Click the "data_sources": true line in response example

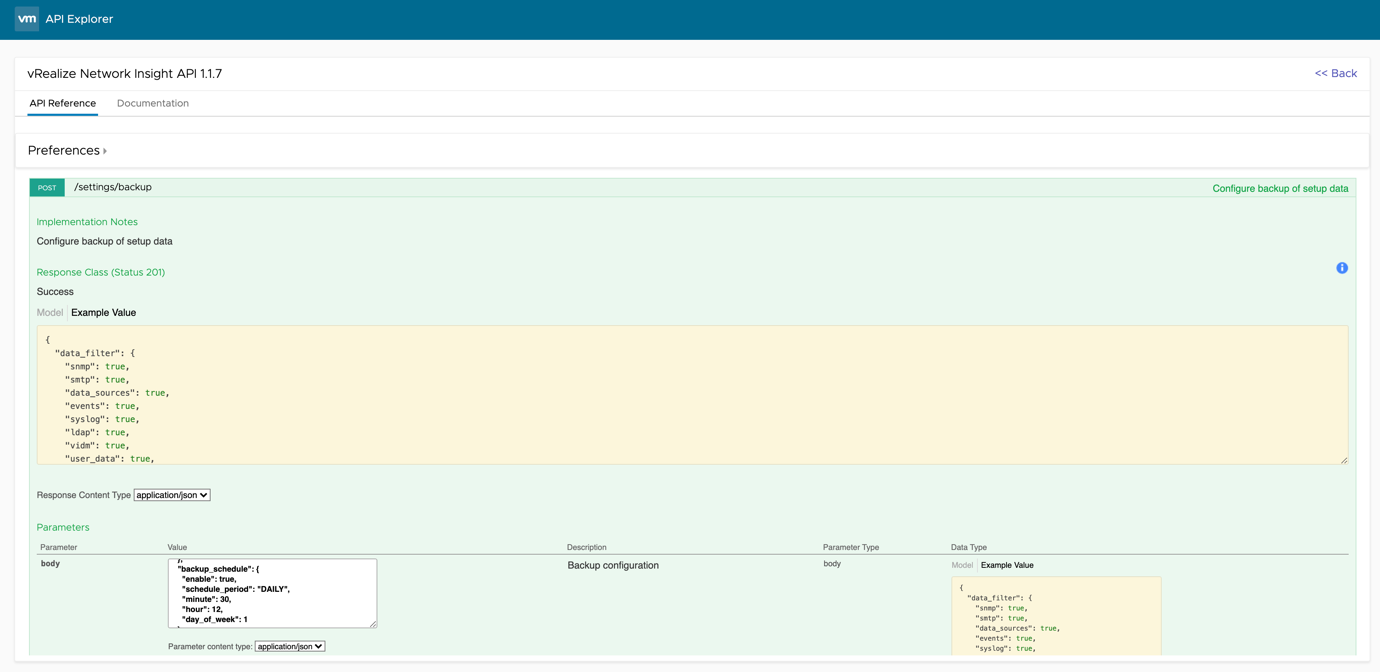[117, 393]
